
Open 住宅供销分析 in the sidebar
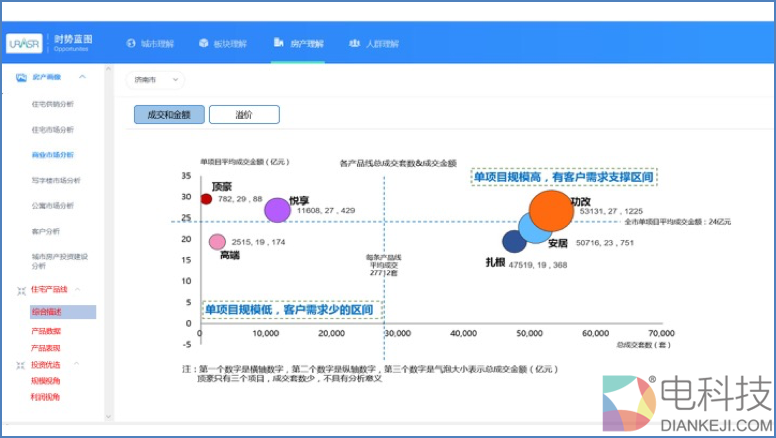pyautogui.click(x=52, y=104)
